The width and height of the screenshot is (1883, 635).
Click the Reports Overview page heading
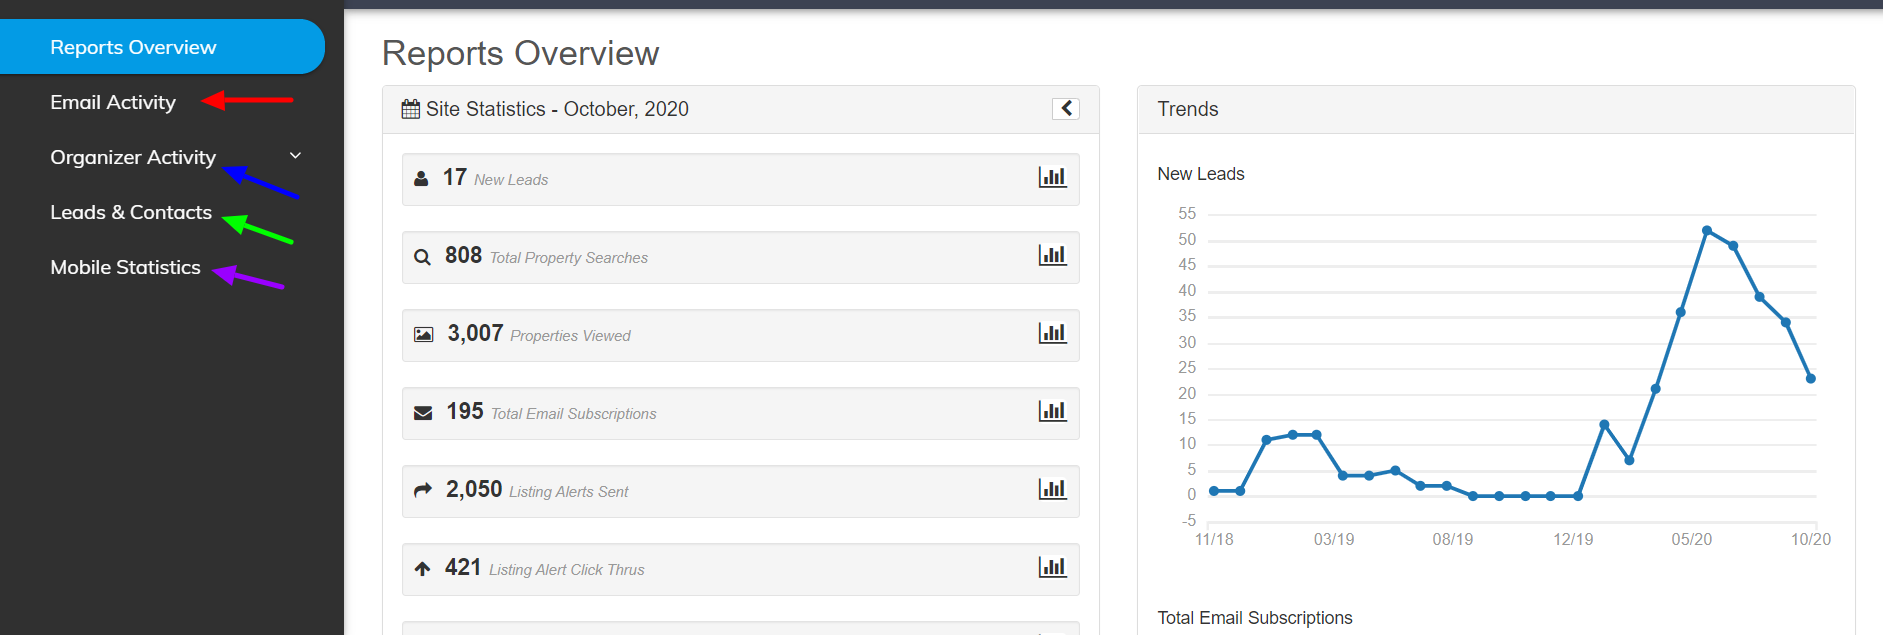[x=520, y=53]
